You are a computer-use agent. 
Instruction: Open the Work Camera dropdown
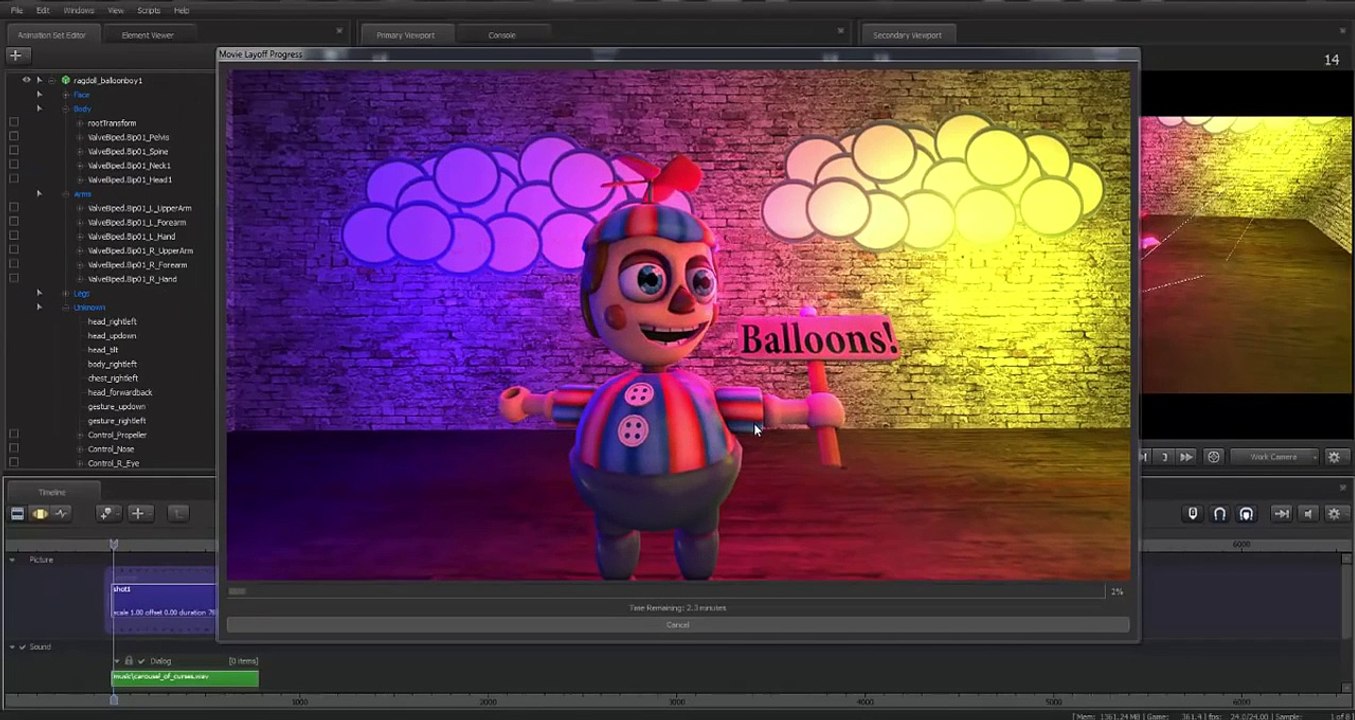pyautogui.click(x=1277, y=457)
